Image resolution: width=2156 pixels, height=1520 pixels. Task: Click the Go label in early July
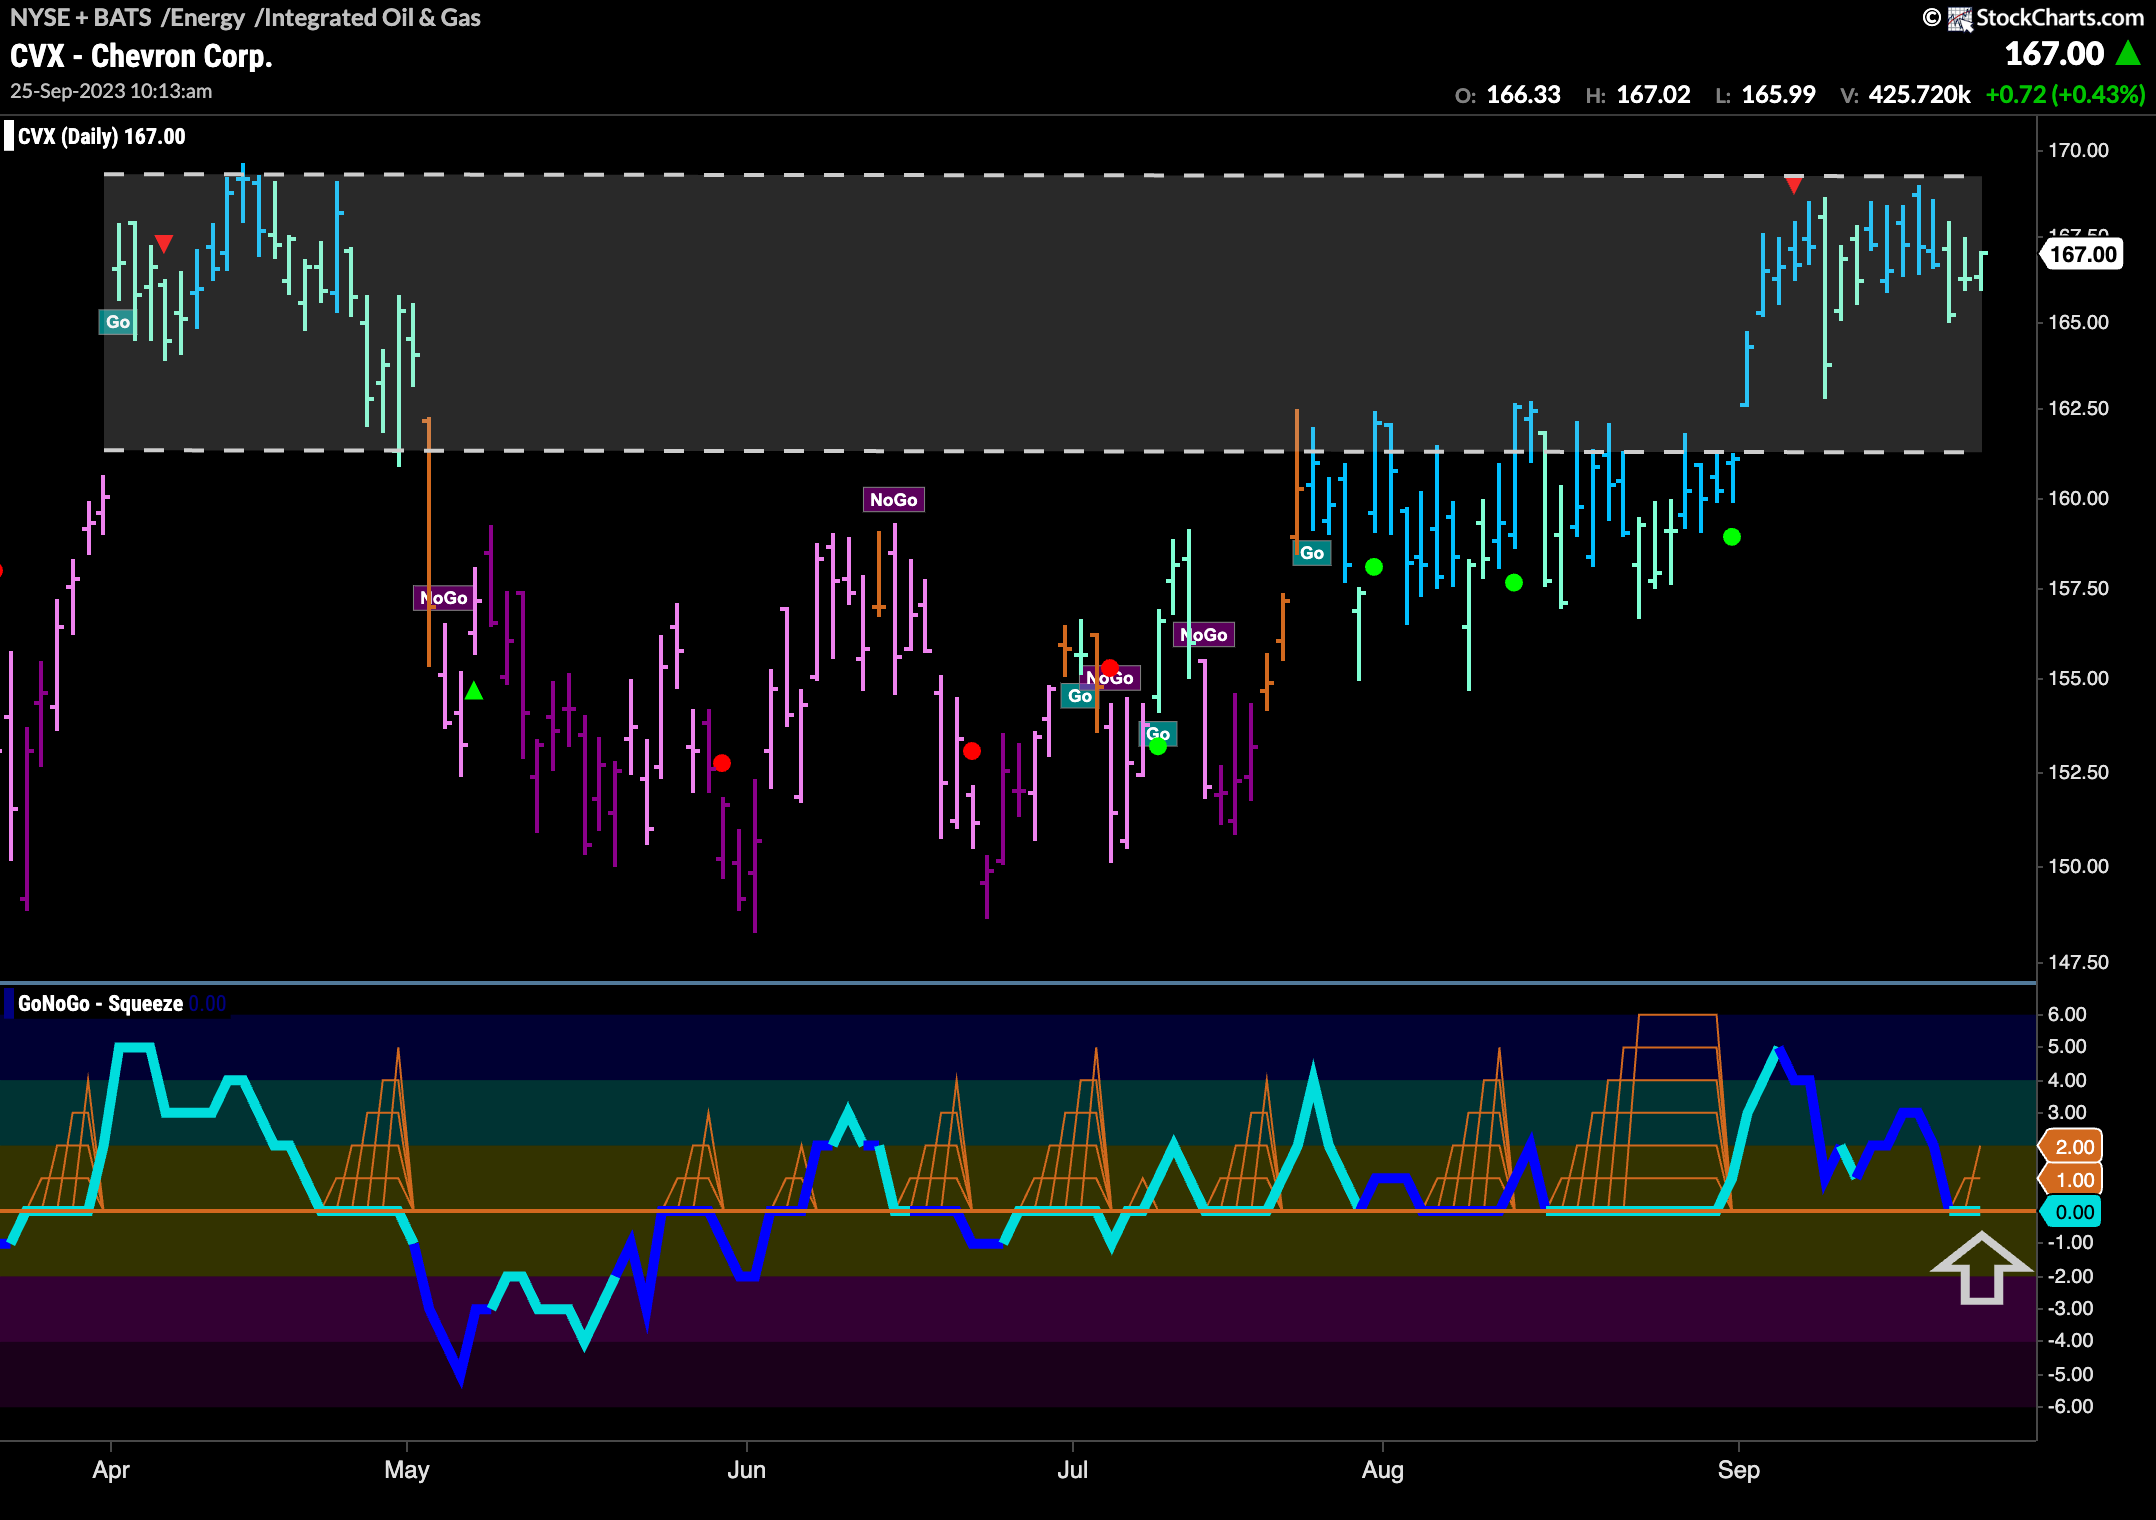pos(1080,696)
